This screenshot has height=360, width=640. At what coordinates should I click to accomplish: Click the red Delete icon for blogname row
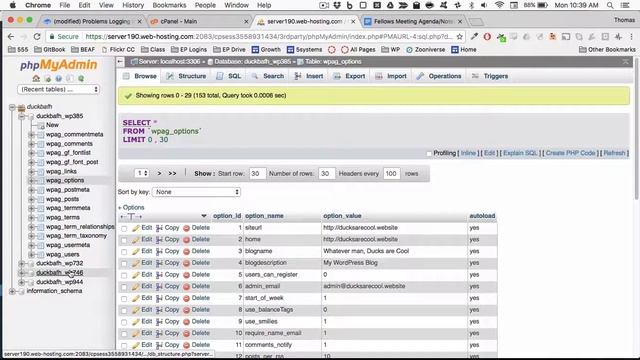[x=187, y=251]
